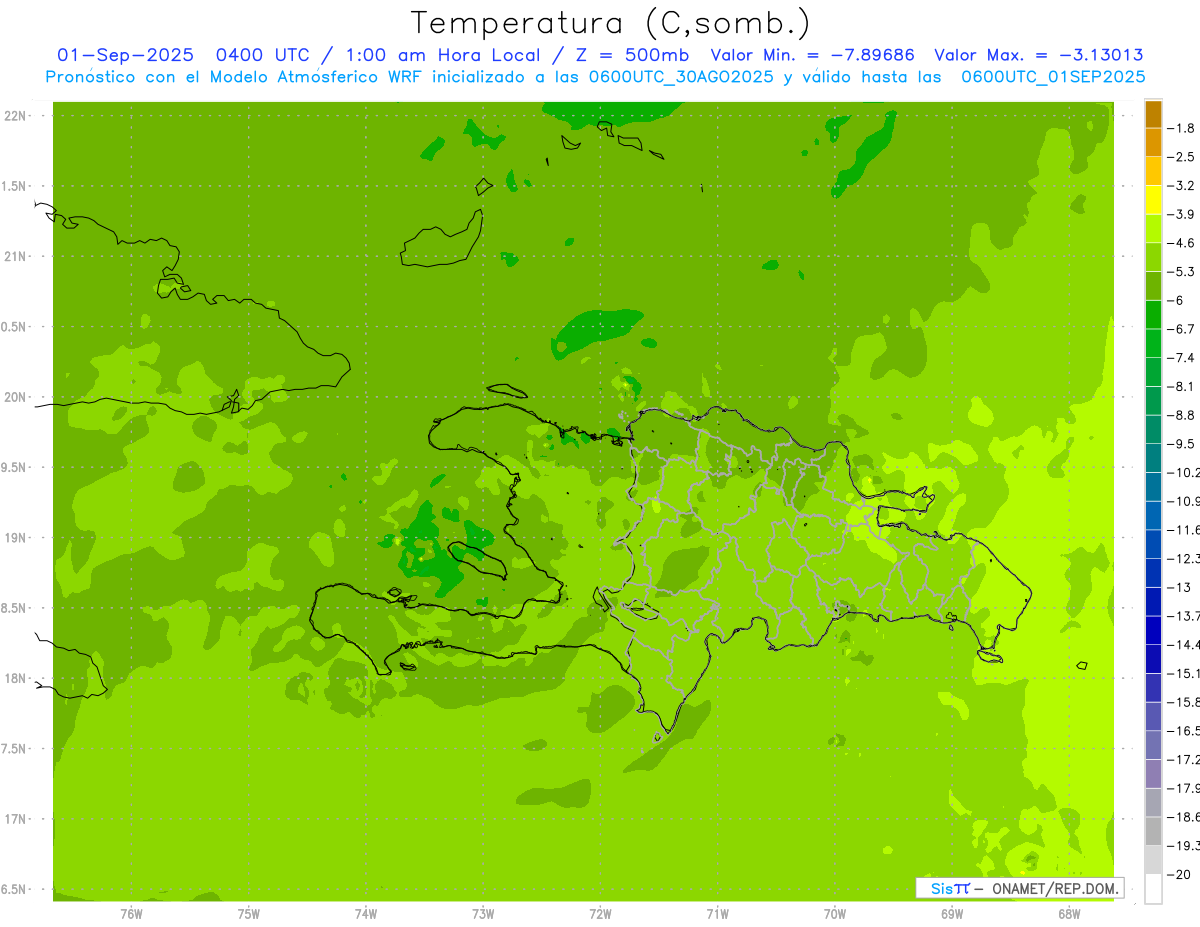
Task: Click the '7.5N' latitude axis label
Action: [x=15, y=749]
